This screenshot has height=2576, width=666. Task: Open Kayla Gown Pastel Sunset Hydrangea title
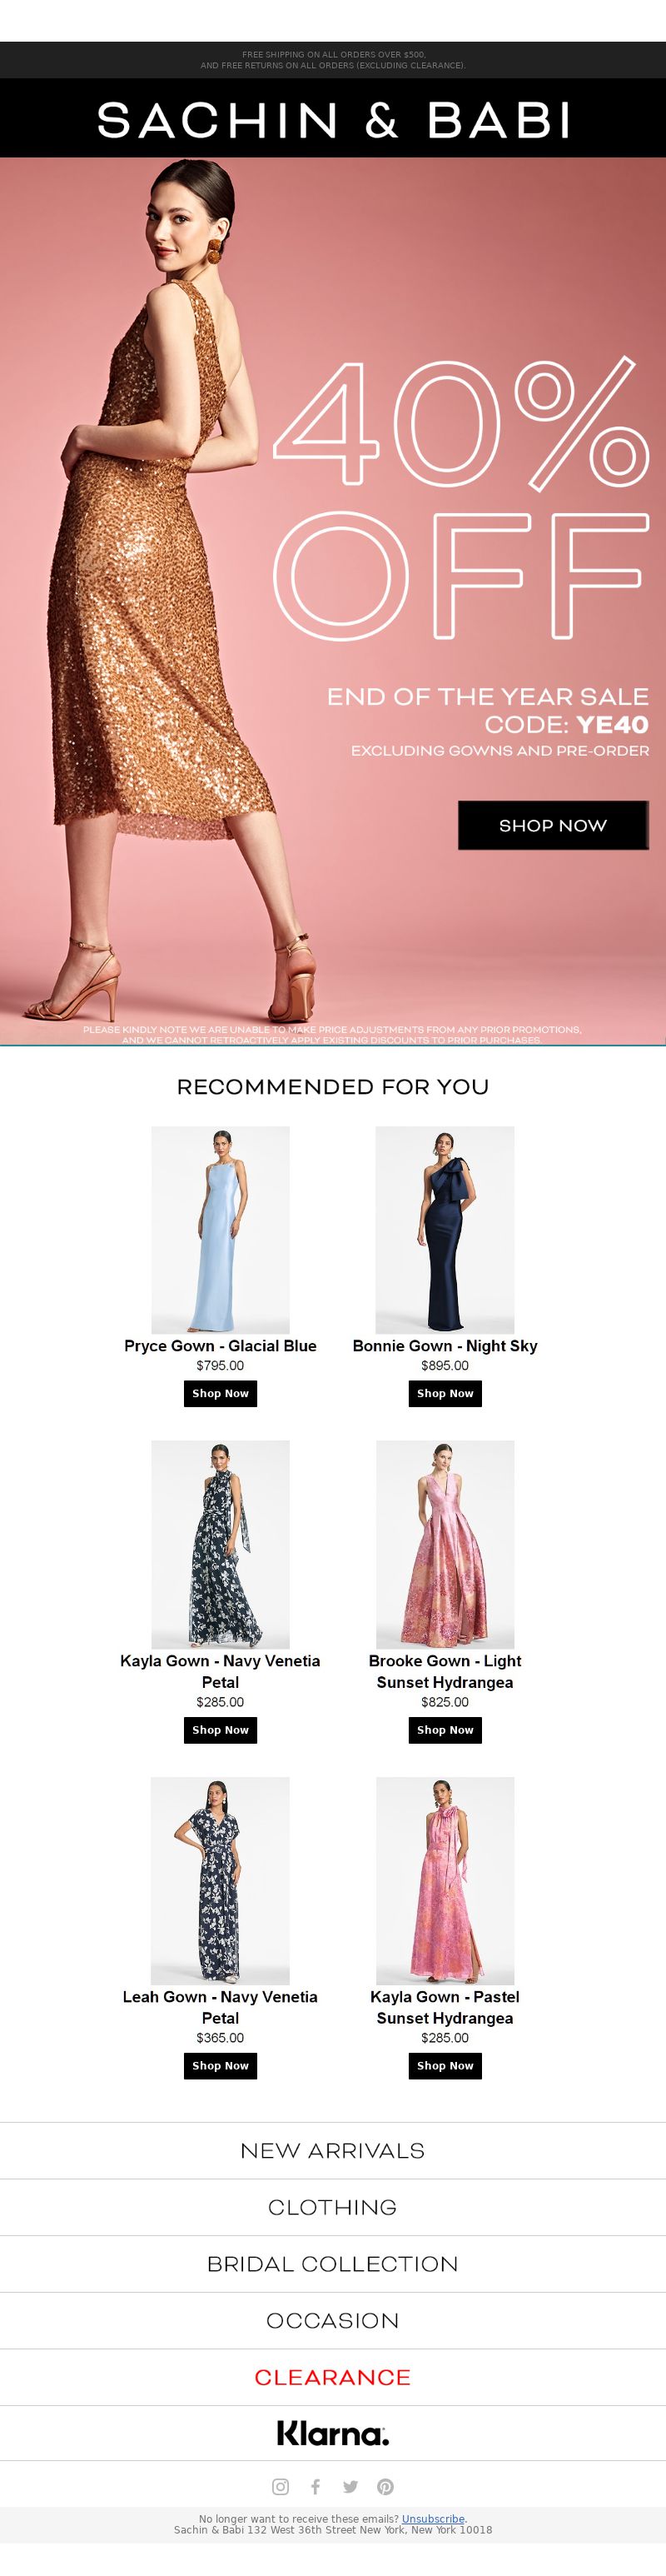click(x=445, y=2007)
